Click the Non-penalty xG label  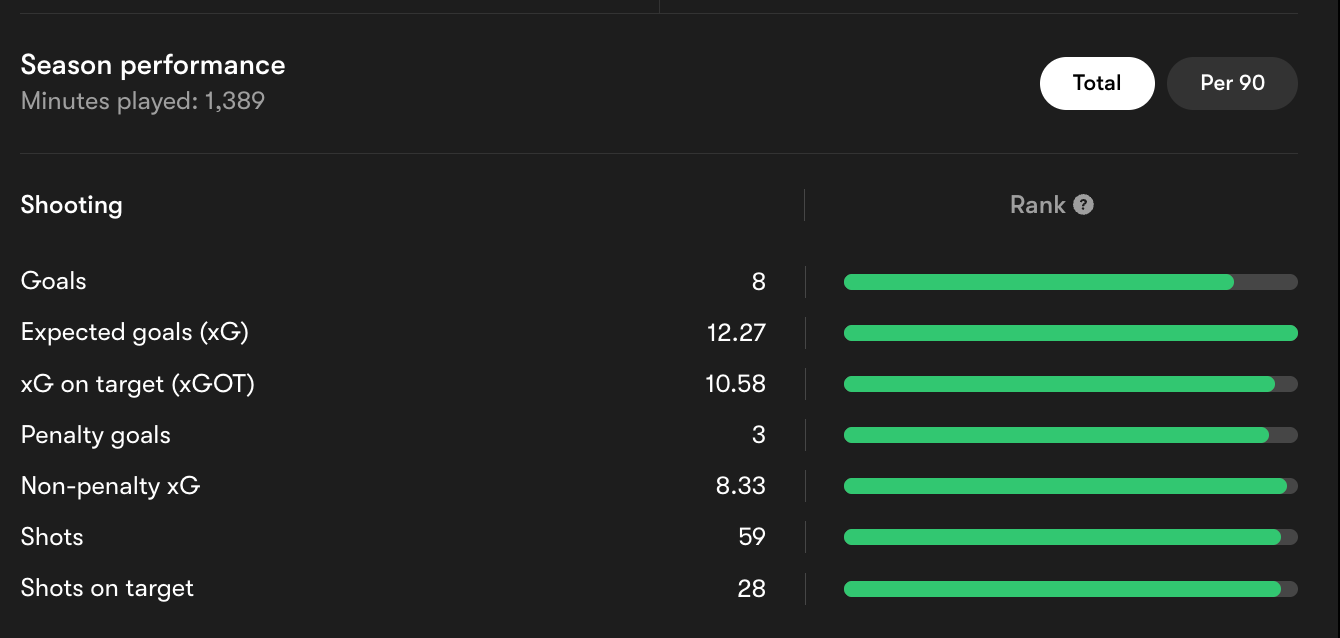110,486
